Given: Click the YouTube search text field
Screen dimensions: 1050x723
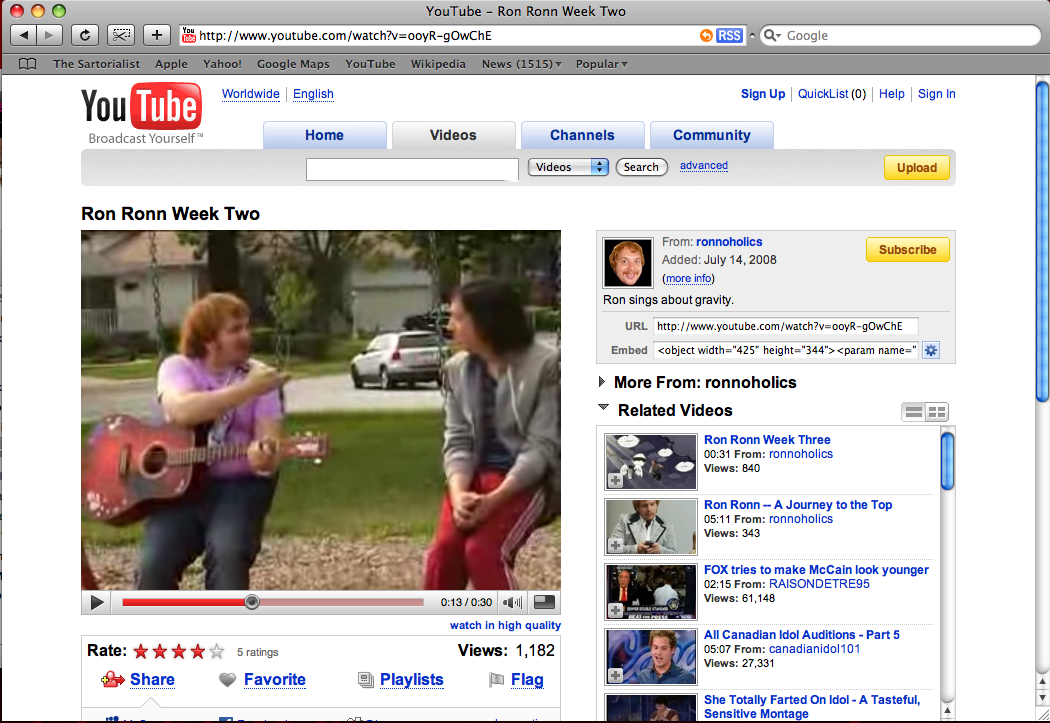Looking at the screenshot, I should click(412, 169).
